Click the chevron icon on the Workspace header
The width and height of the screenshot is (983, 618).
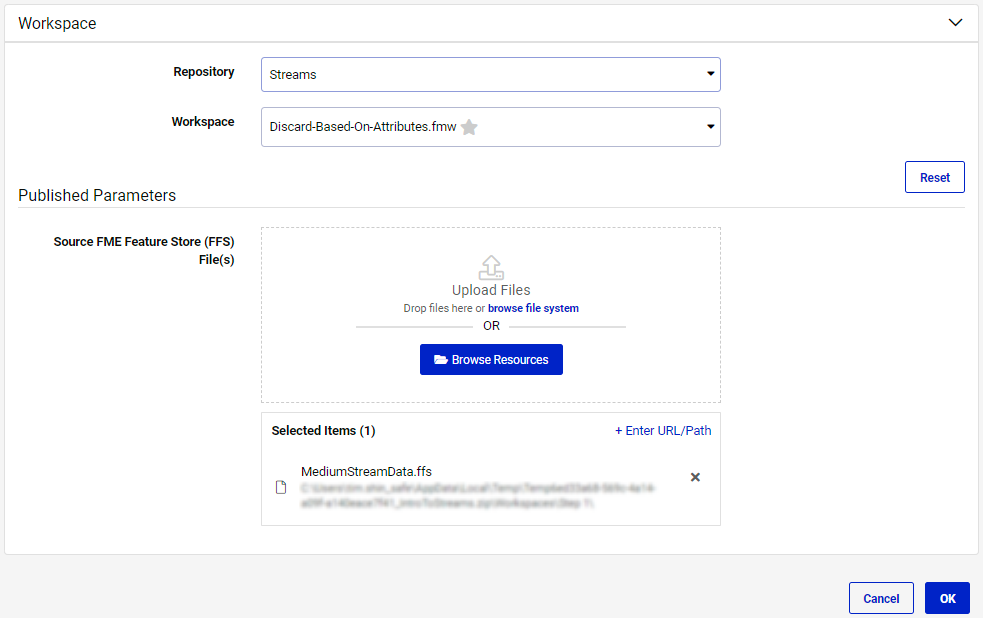[955, 22]
